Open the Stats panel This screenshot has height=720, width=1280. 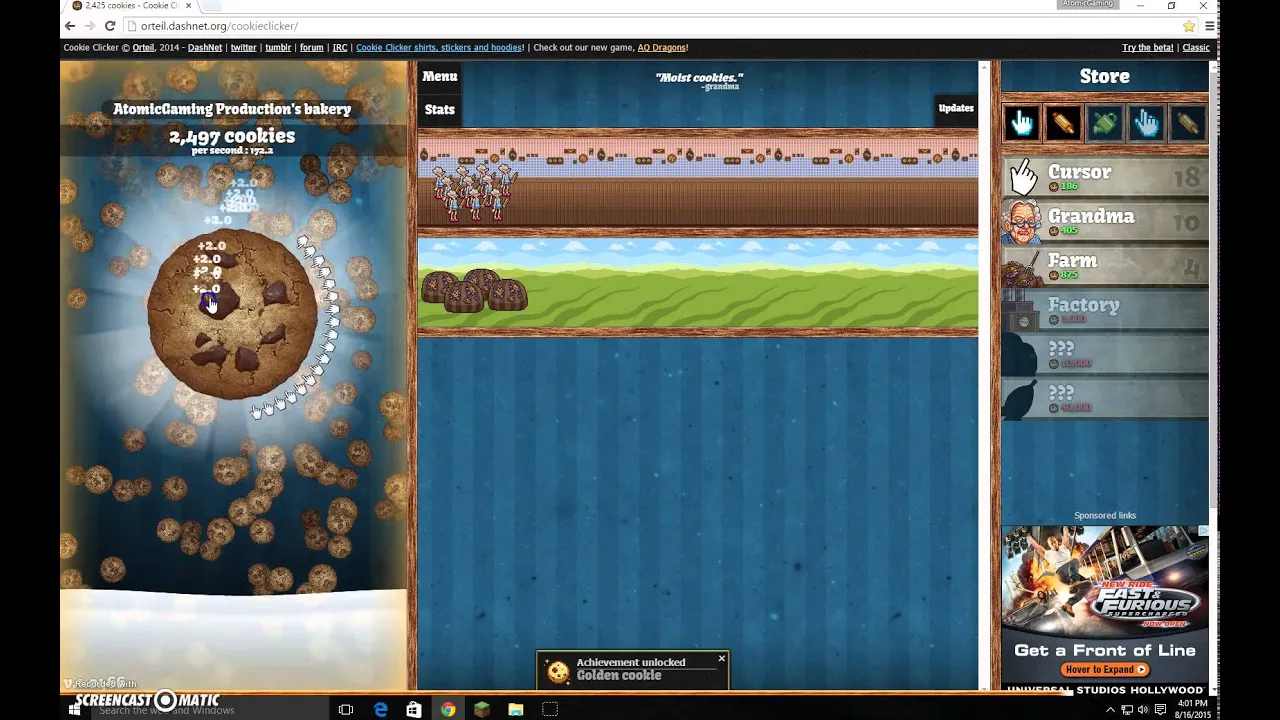click(x=439, y=109)
